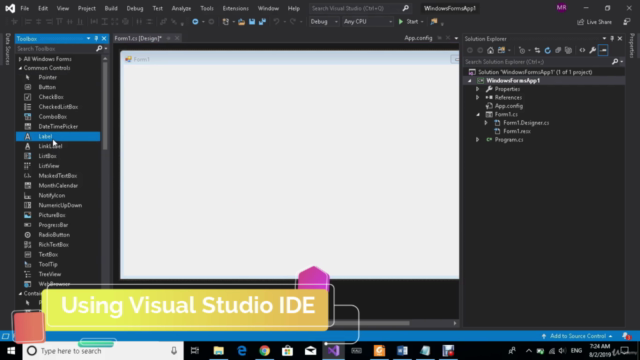Screen dimensions: 640x360
Task: Close the Toolbox panel
Action: coord(104,38)
